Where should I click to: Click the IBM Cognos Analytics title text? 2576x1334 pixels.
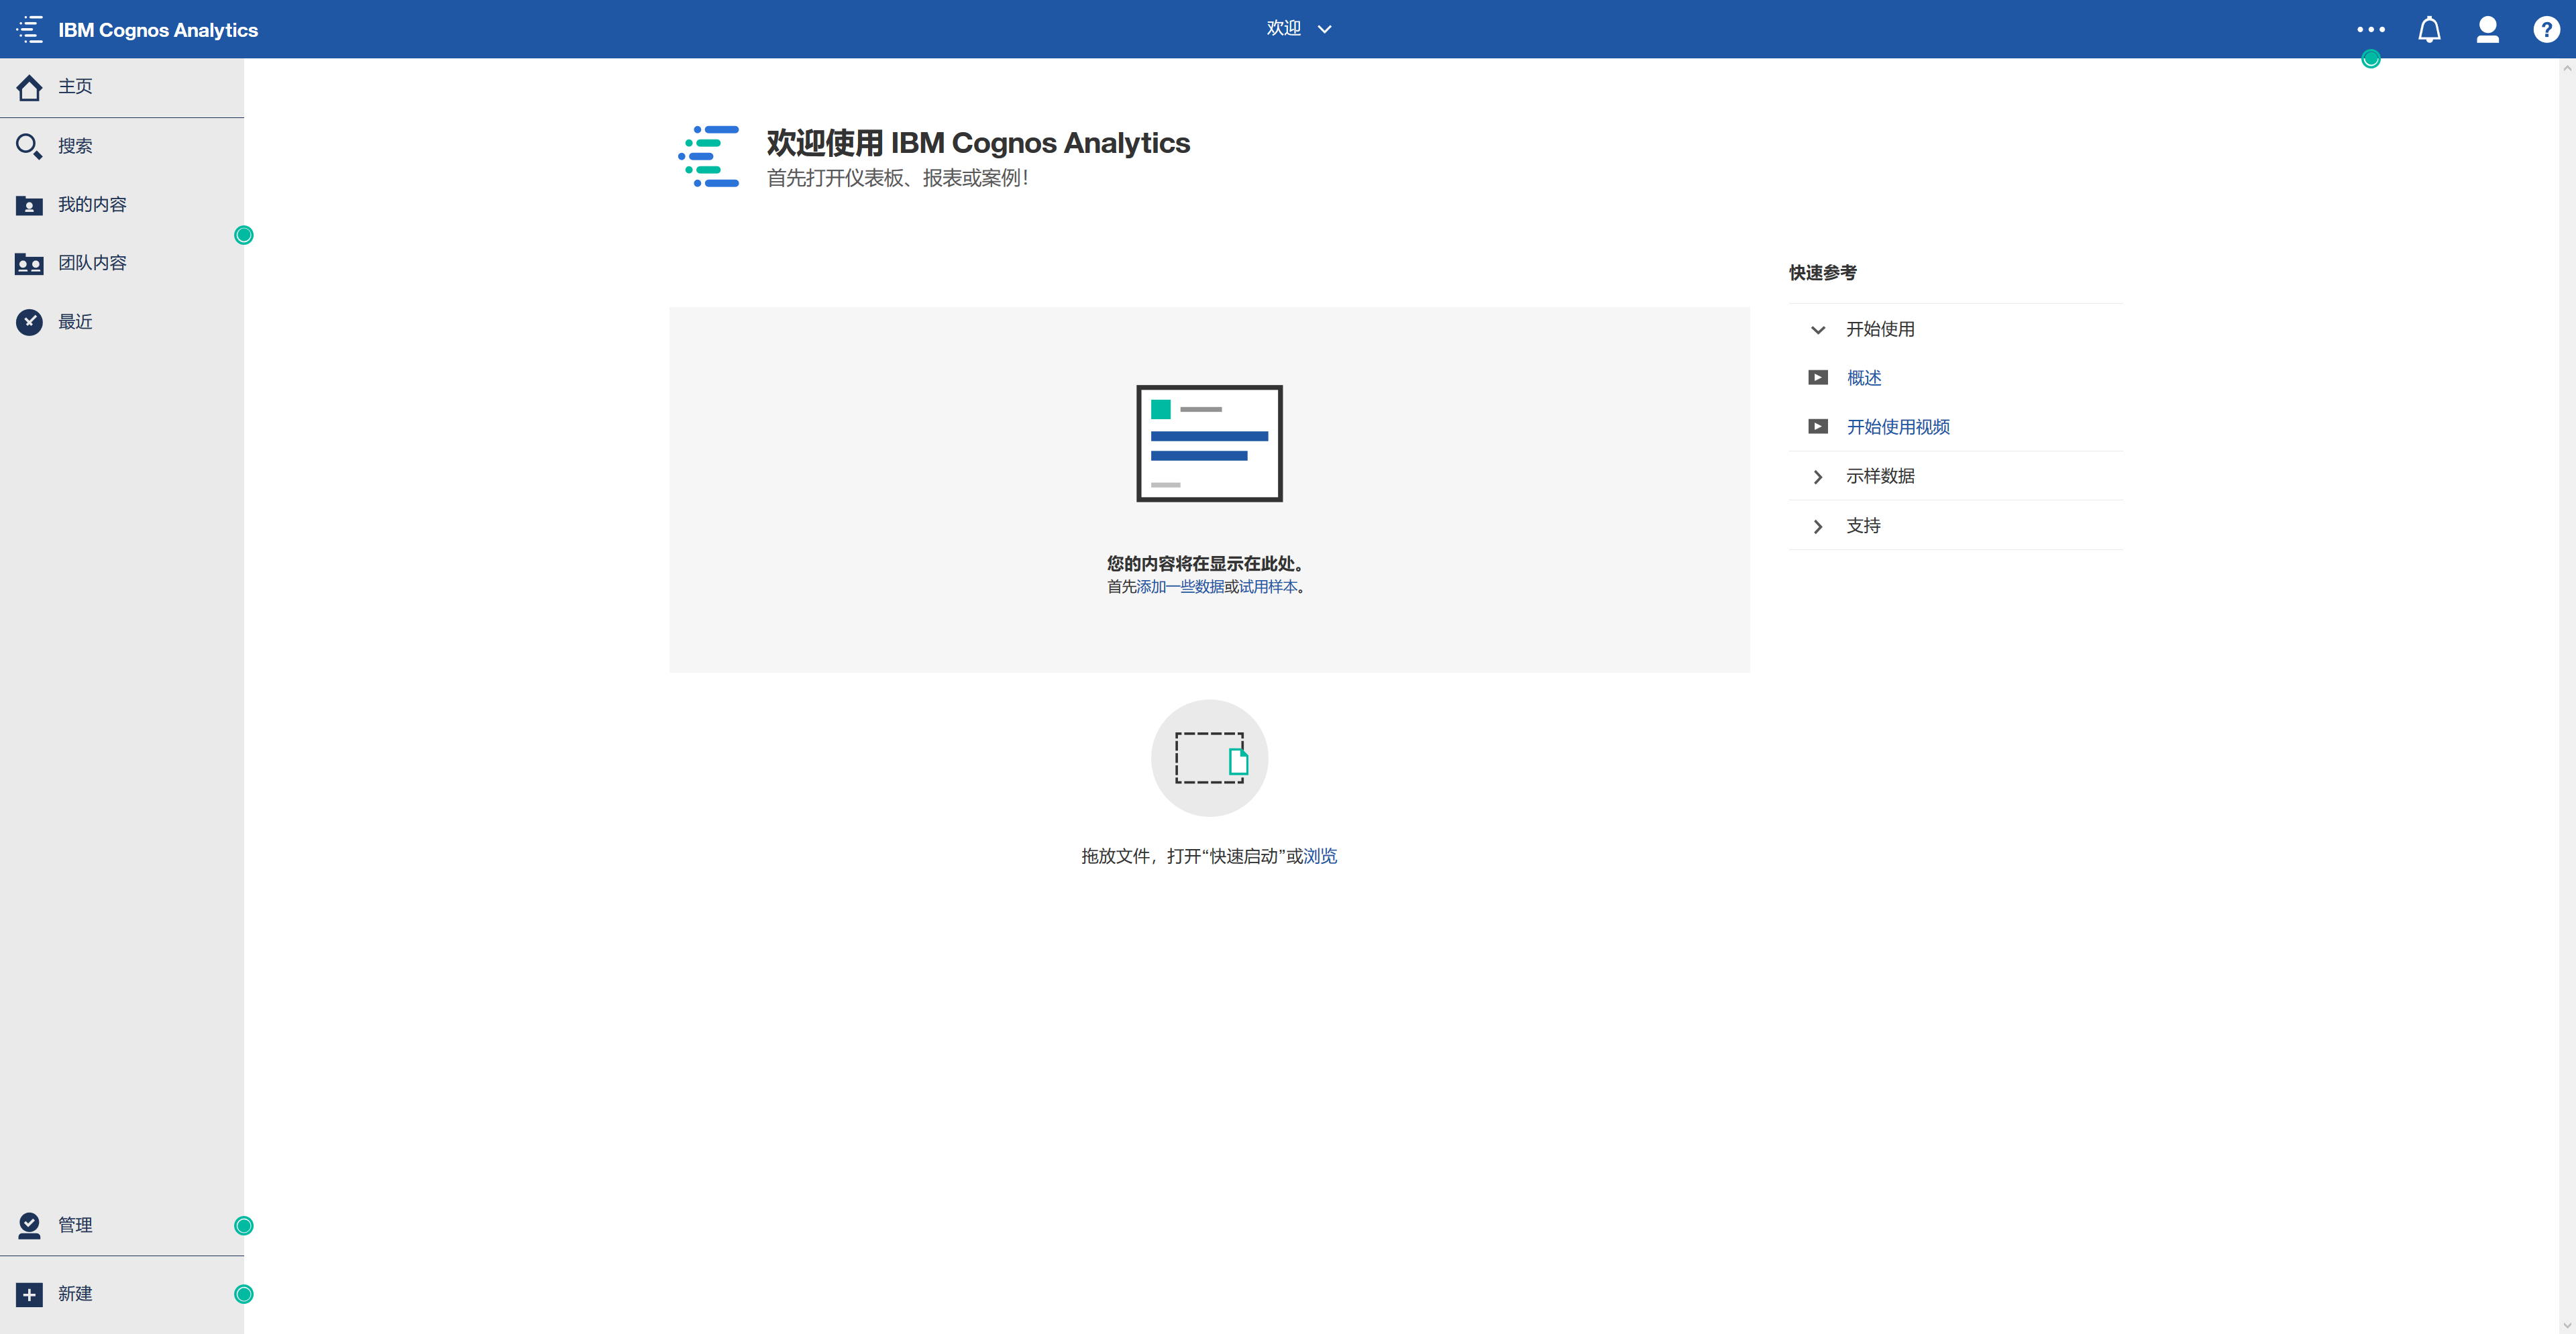(158, 30)
